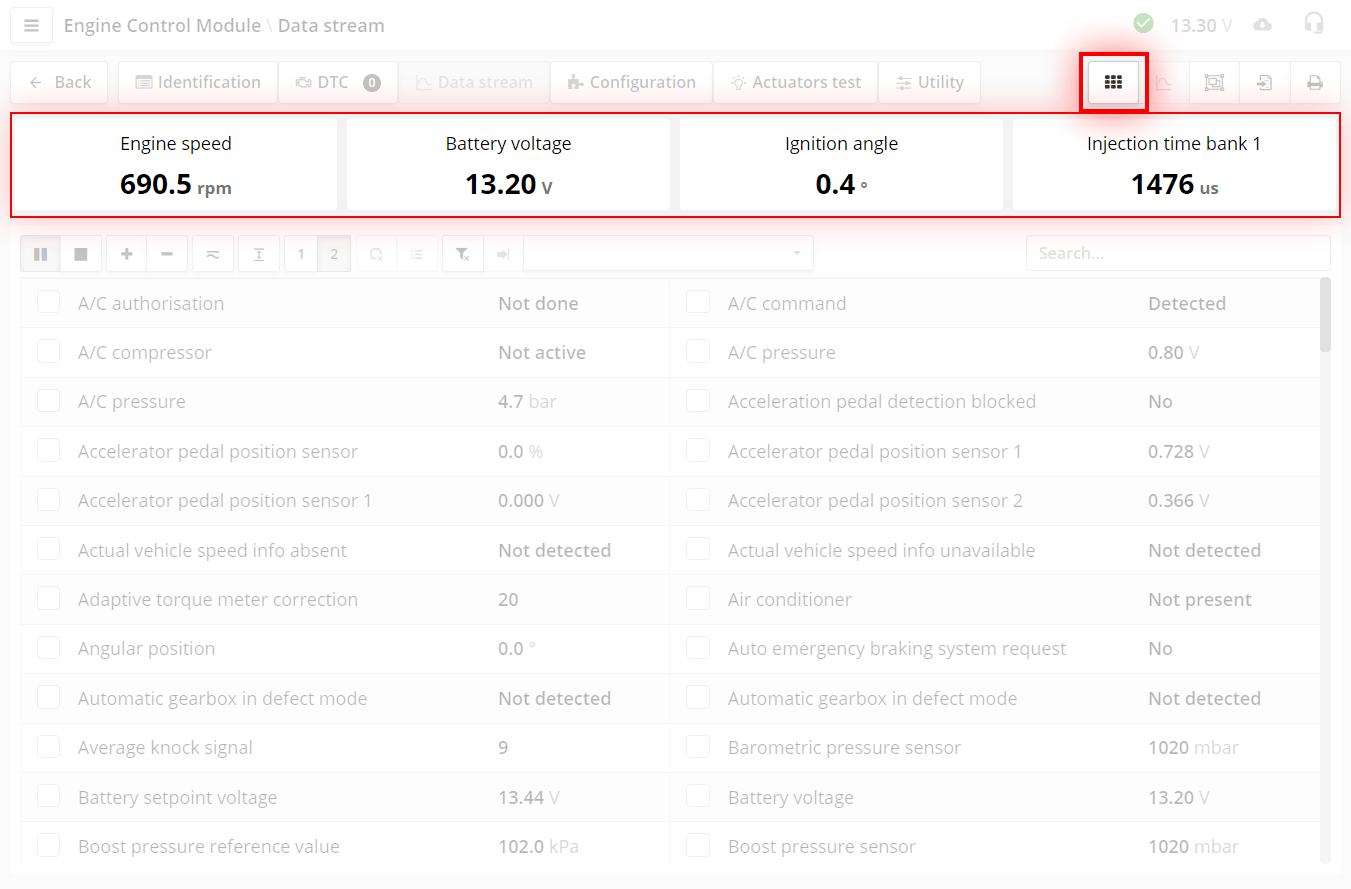Expand the empty dropdown beside filter icons
This screenshot has width=1351, height=889.
(x=668, y=254)
